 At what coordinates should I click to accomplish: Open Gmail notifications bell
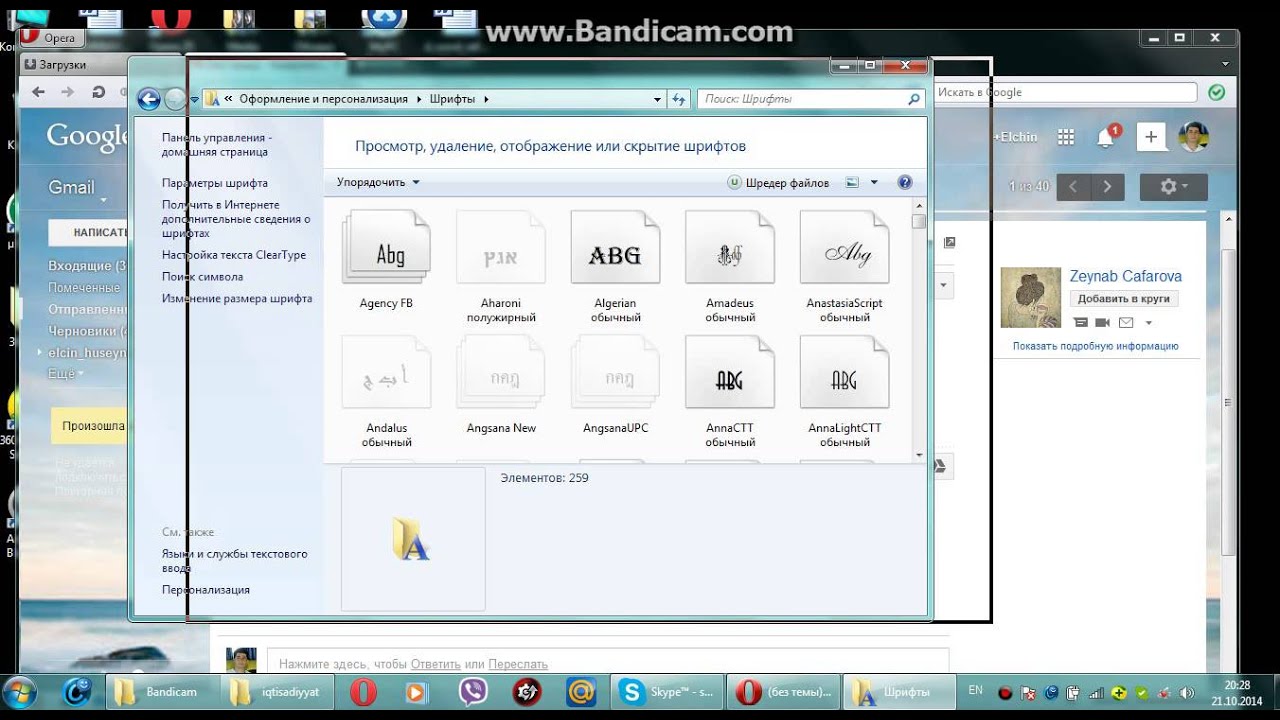pyautogui.click(x=1106, y=138)
